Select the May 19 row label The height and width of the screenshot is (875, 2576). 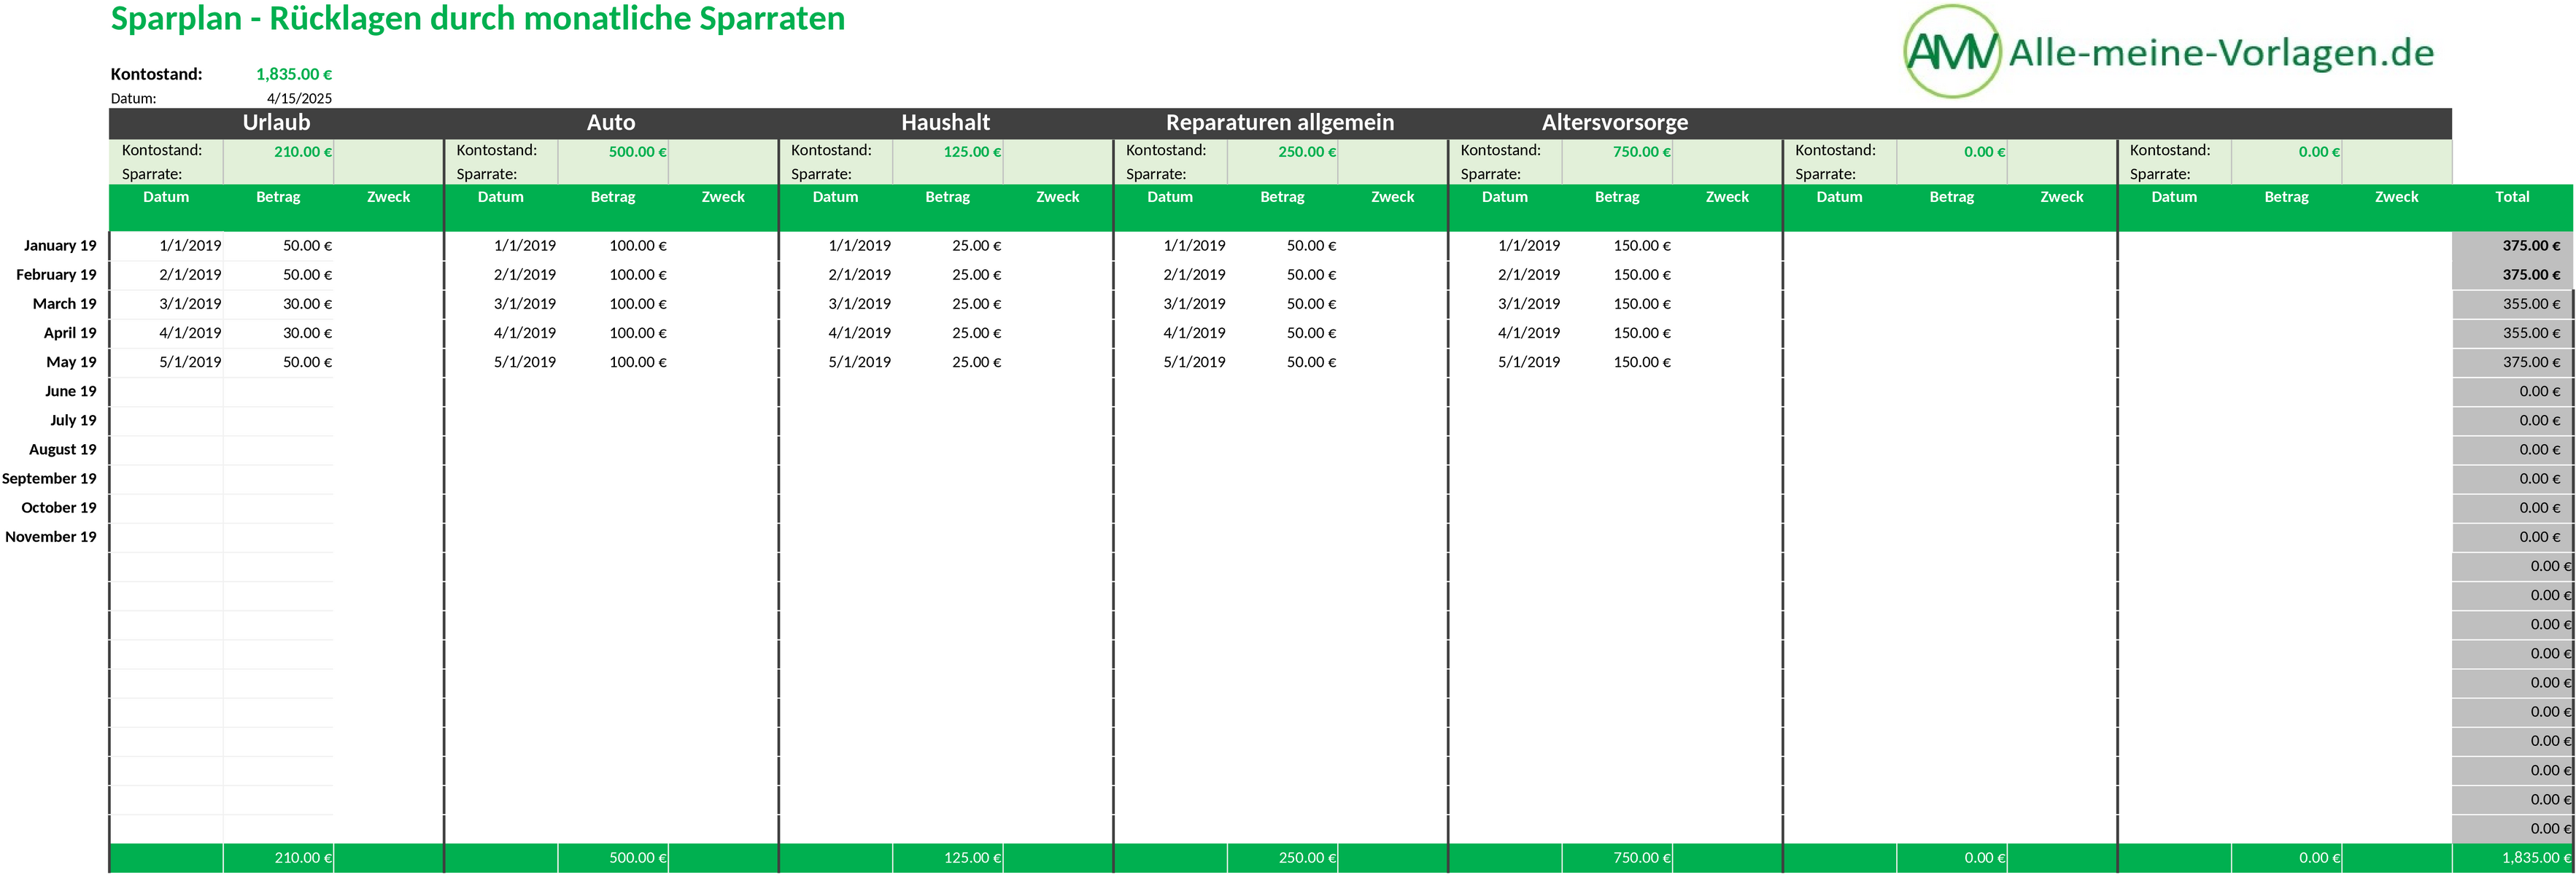pos(72,362)
